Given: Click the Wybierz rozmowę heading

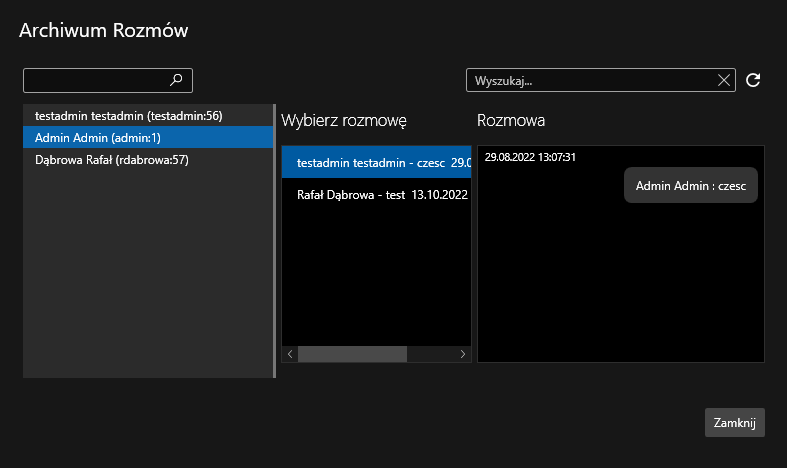Looking at the screenshot, I should click(x=344, y=121).
